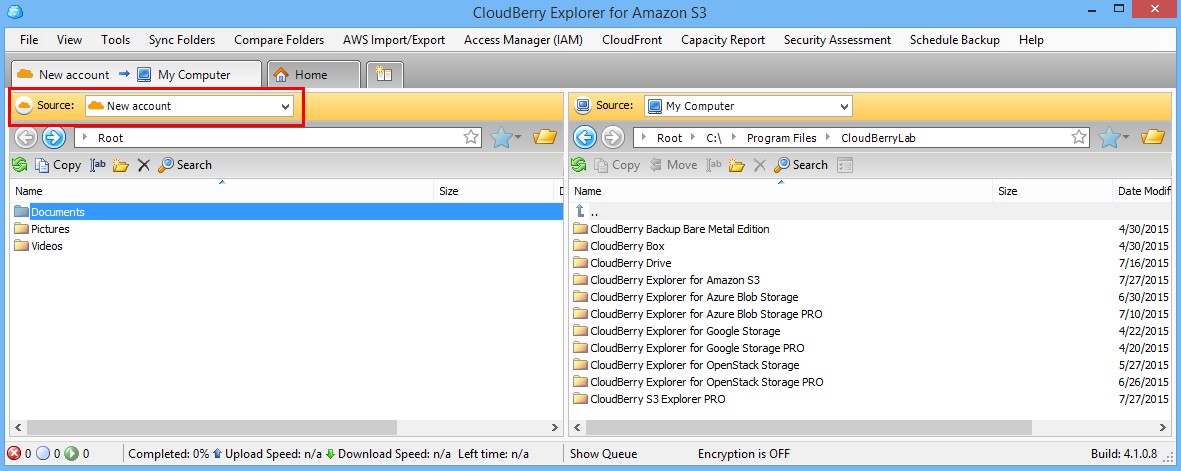
Task: Click the new tab icon
Action: (385, 74)
